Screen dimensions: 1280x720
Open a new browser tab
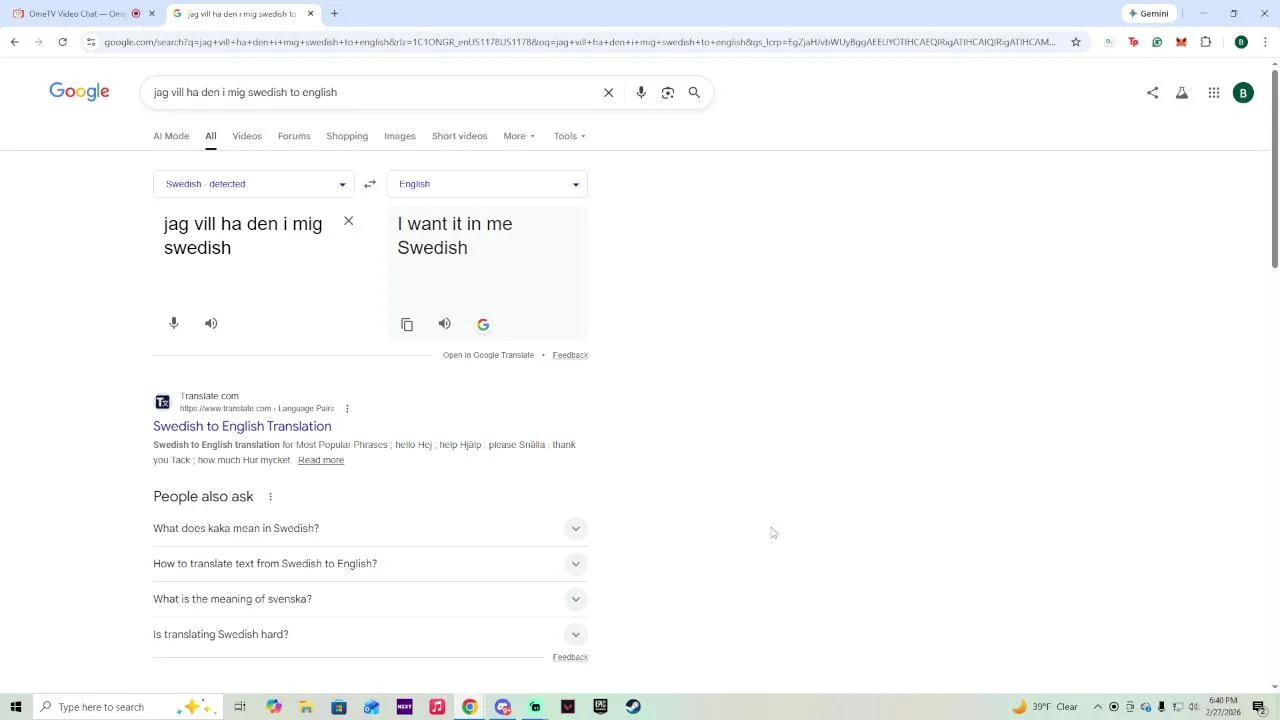pos(334,14)
